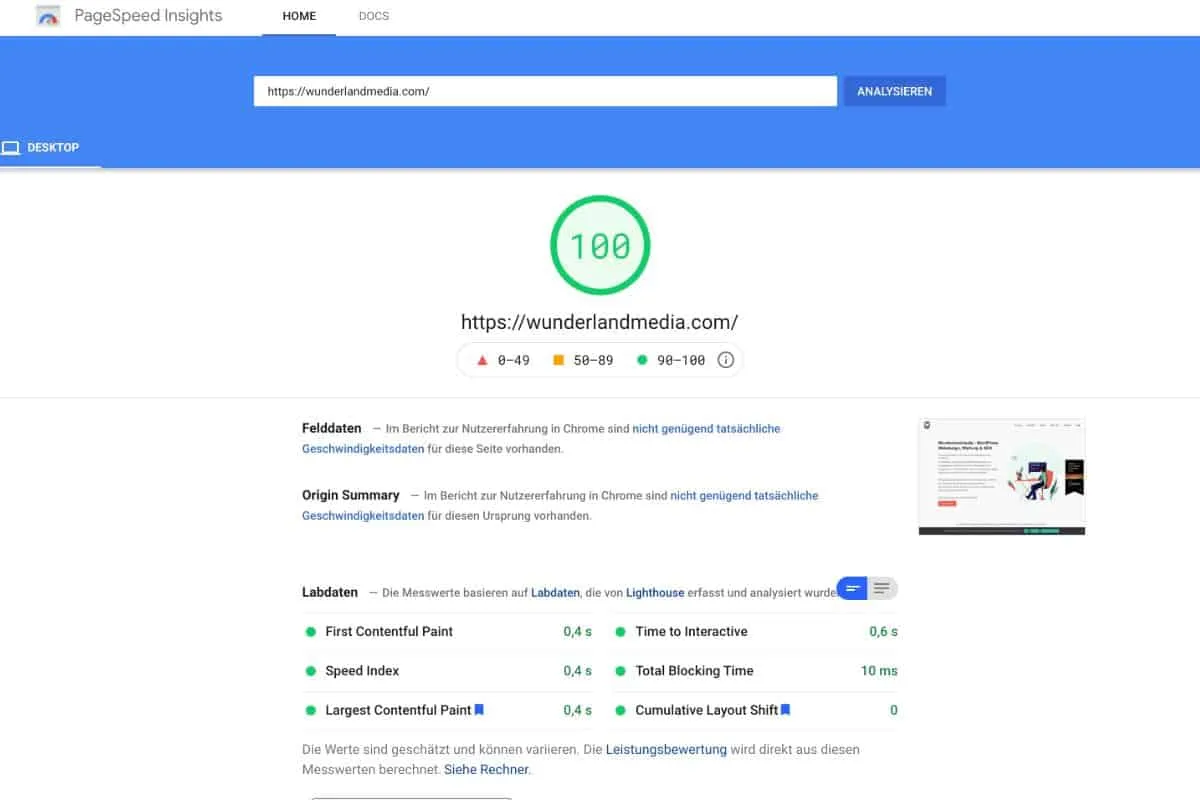1200x800 pixels.
Task: Open the page screenshot thumbnail
Action: tap(1001, 476)
